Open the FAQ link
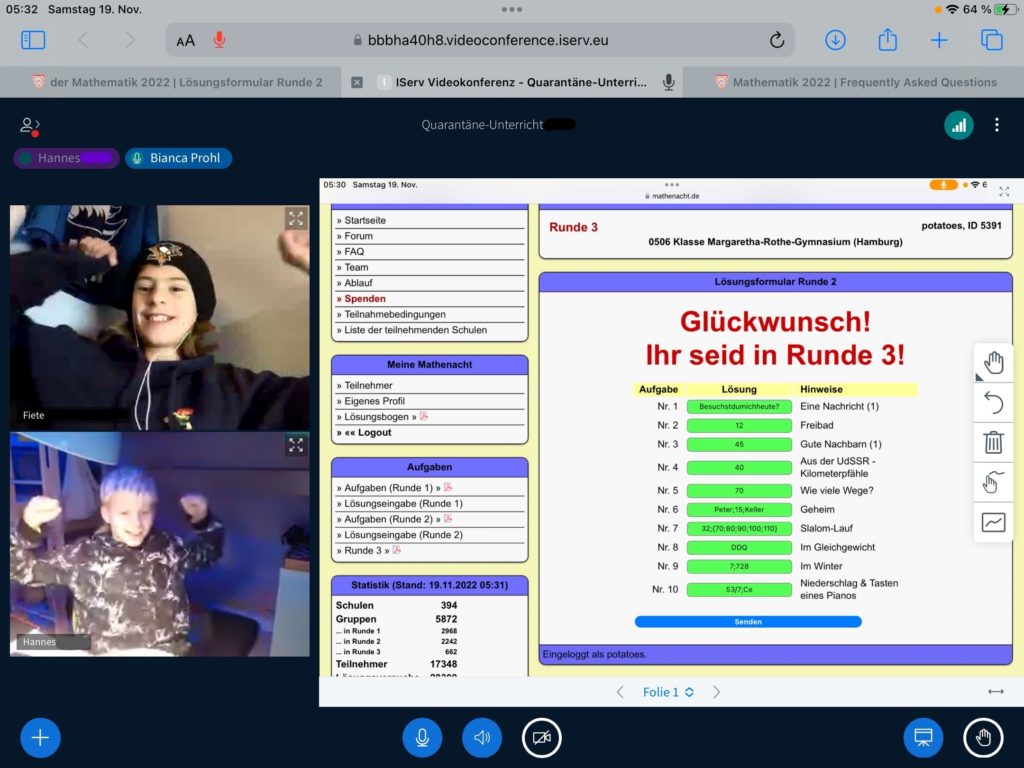The width and height of the screenshot is (1024, 768). 354,251
